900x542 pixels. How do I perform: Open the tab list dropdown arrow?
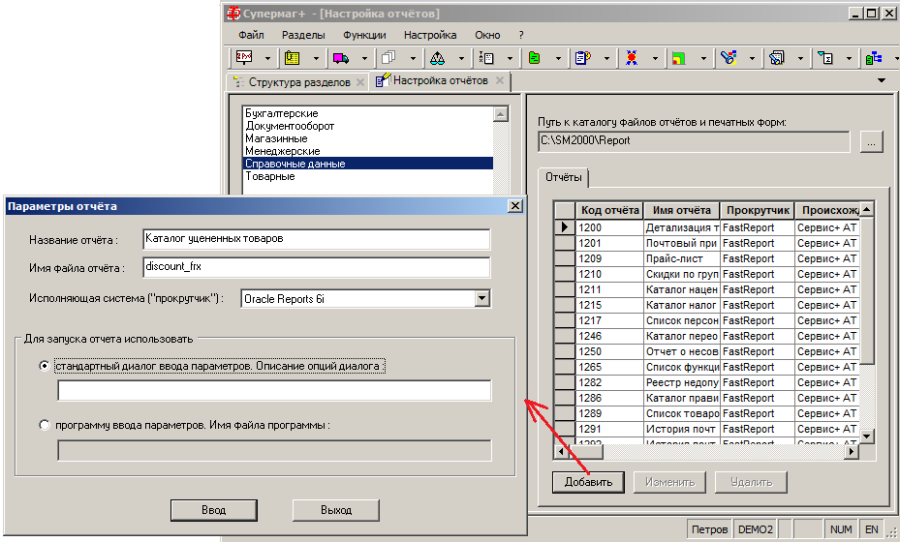click(x=882, y=80)
